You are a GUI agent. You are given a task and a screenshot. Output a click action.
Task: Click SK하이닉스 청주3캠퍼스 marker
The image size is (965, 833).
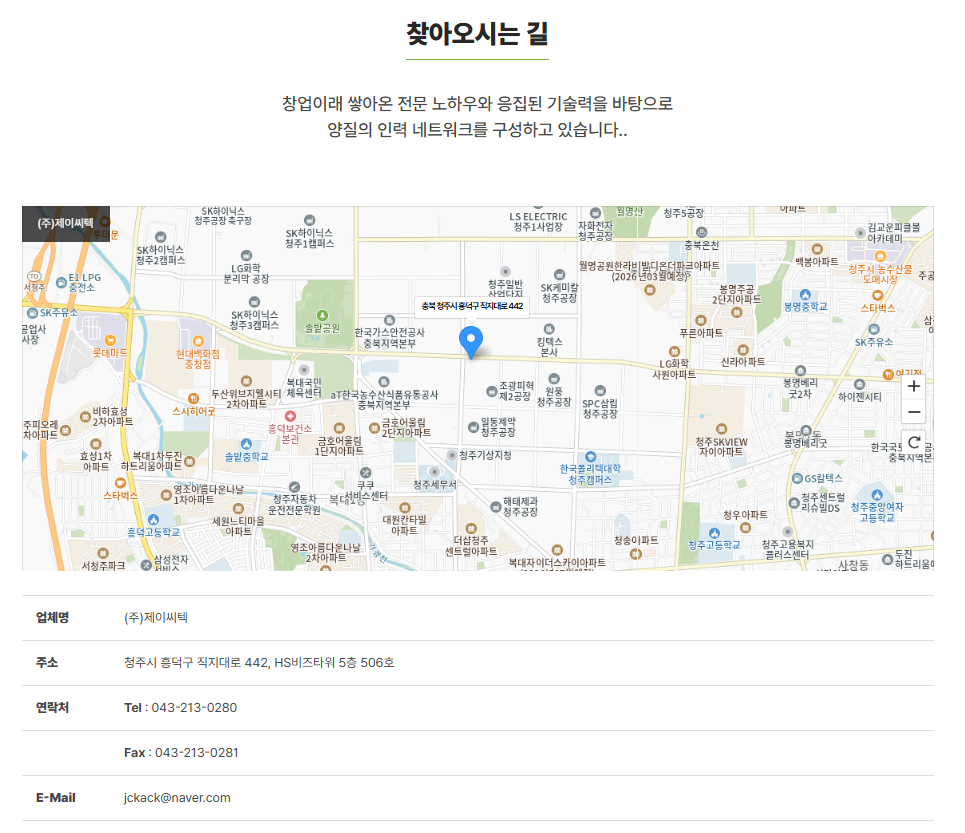click(254, 302)
